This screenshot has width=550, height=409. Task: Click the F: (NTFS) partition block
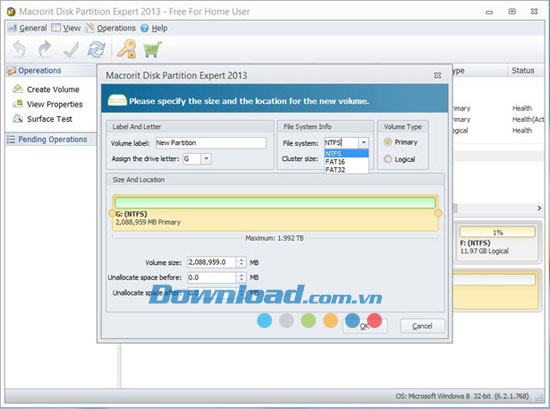(496, 243)
